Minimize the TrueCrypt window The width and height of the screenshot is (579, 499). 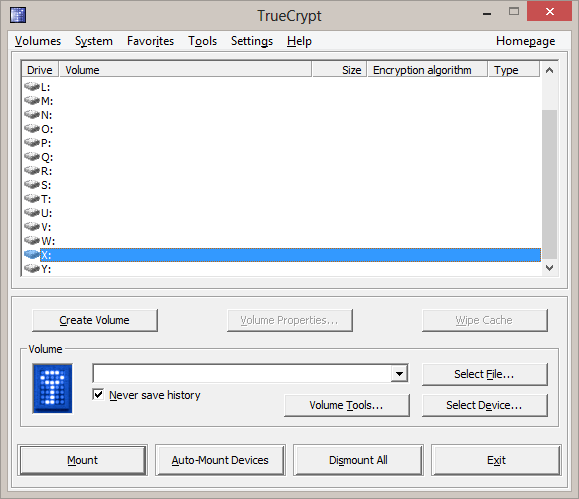(x=487, y=13)
